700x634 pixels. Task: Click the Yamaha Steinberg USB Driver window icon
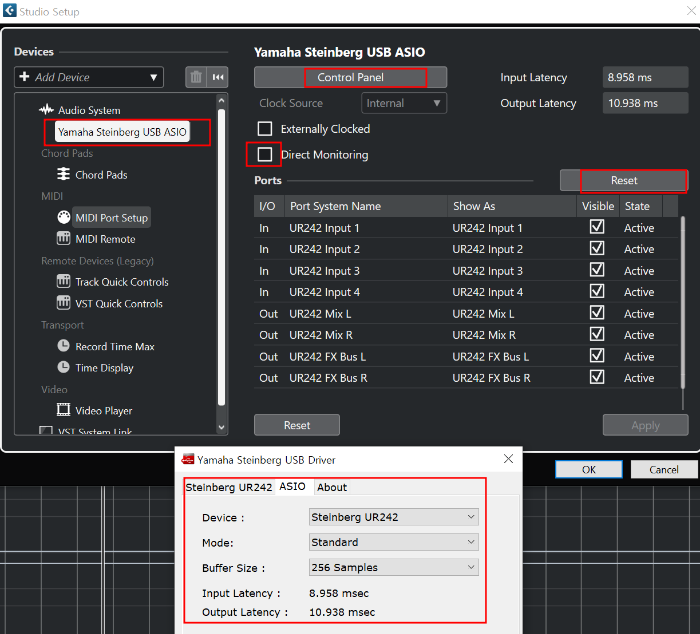pos(188,459)
